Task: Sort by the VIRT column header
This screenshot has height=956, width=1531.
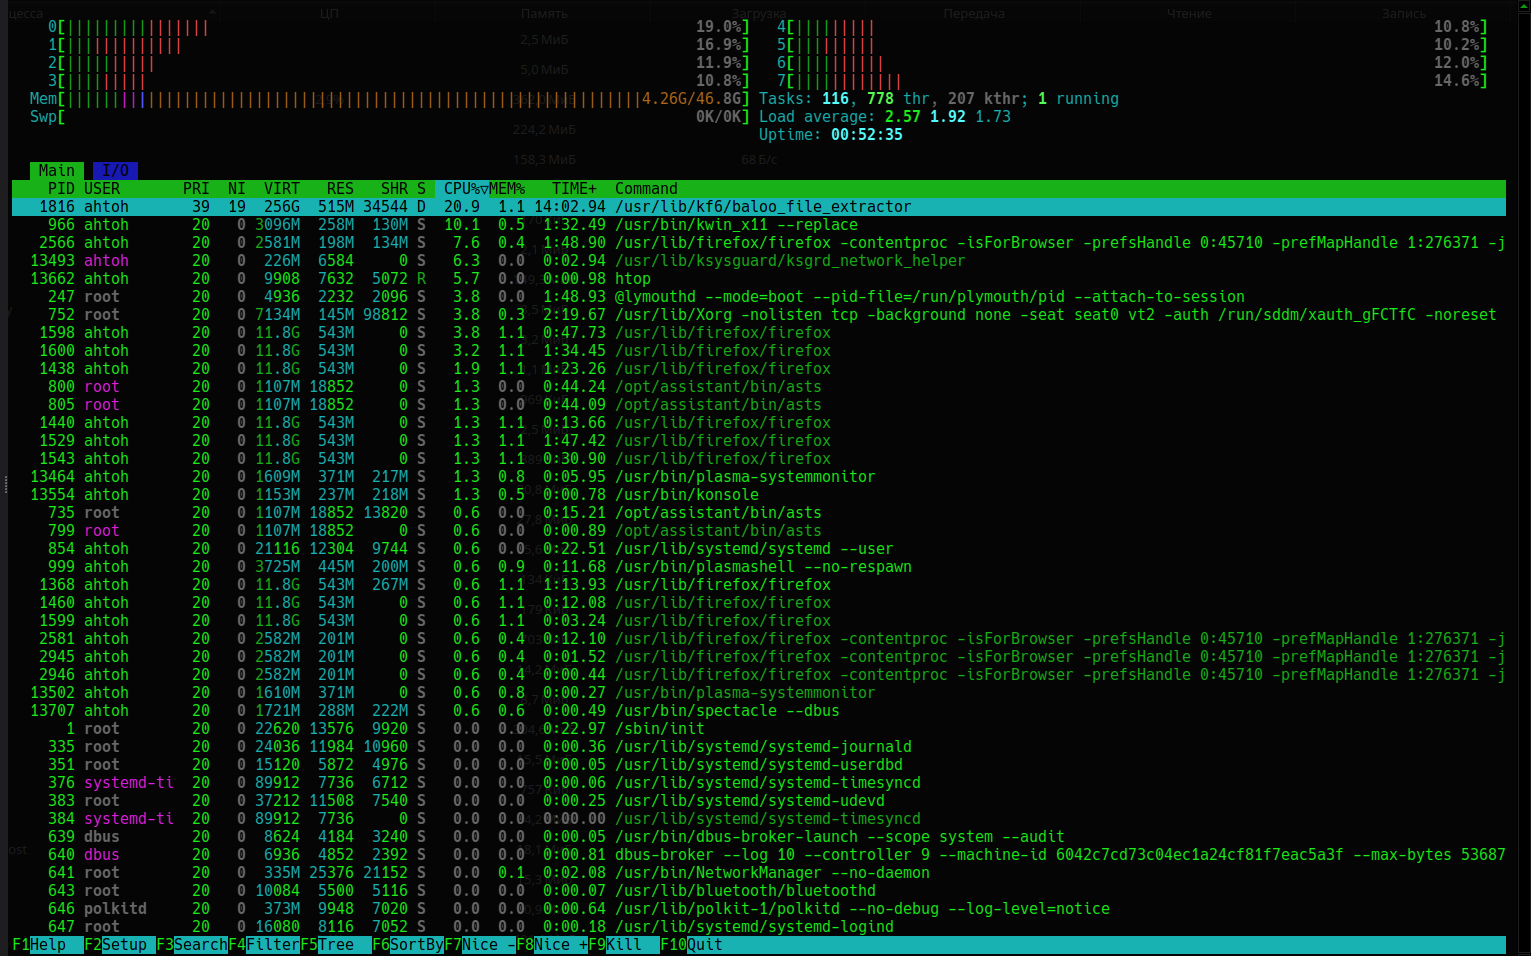Action: pos(282,189)
